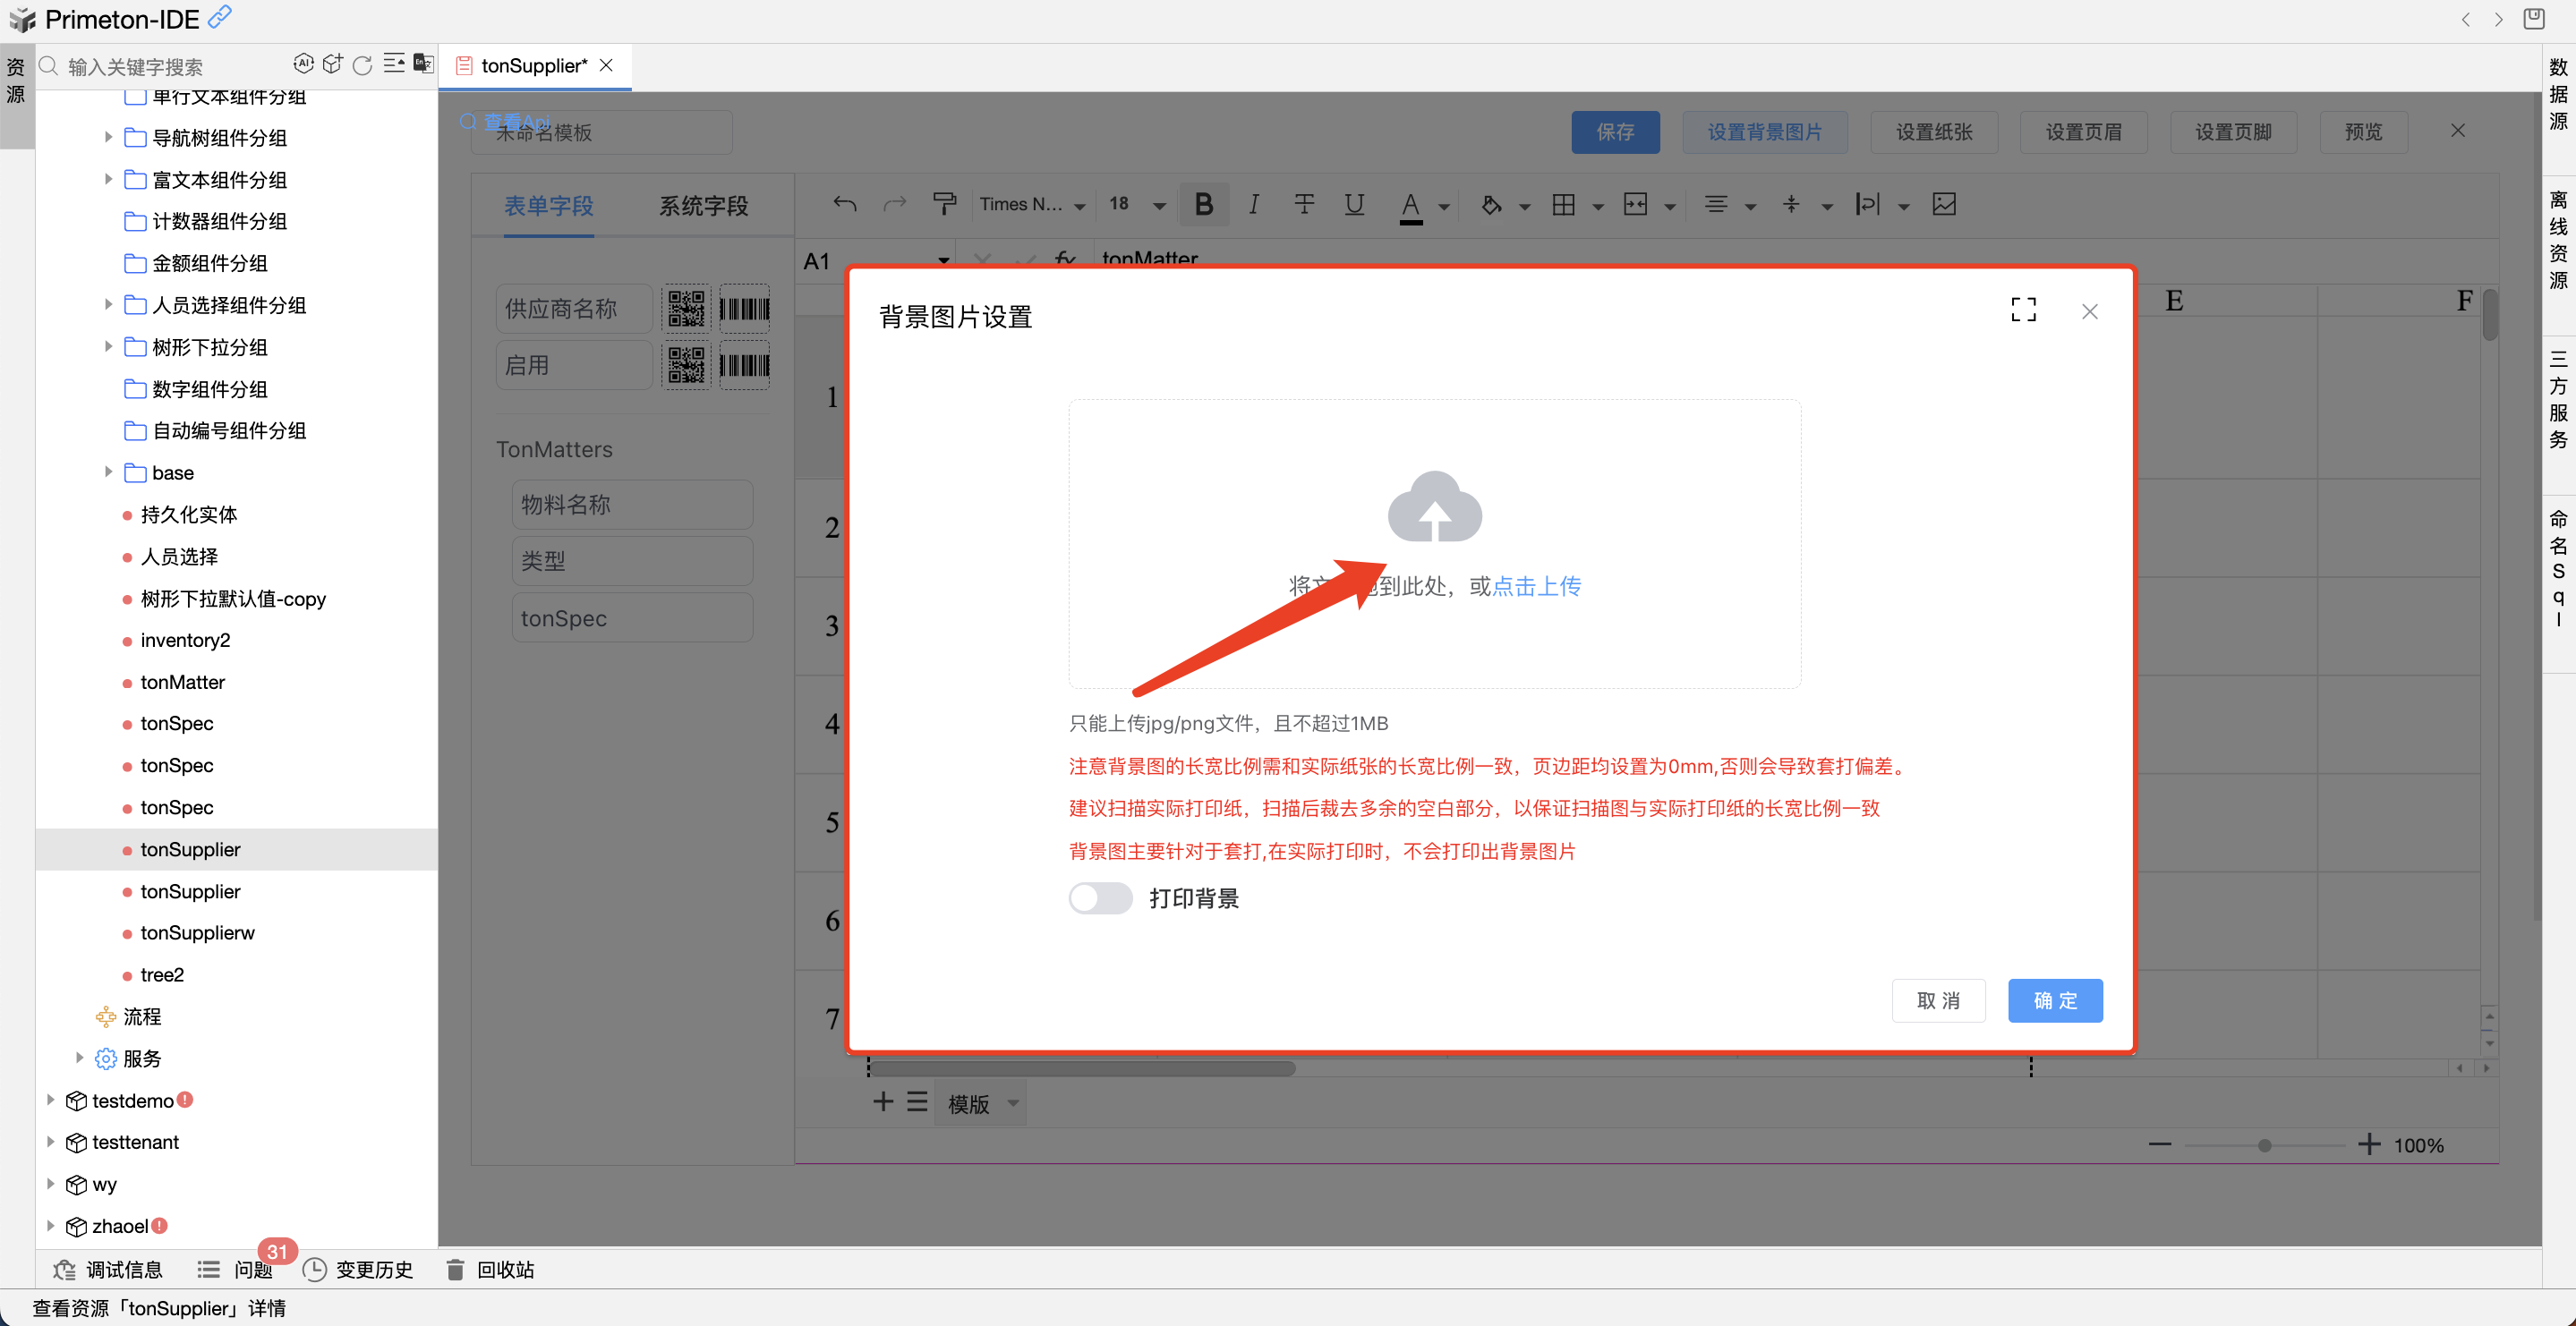Image resolution: width=2576 pixels, height=1326 pixels.
Task: Switch to the 系统字段 tab
Action: click(x=703, y=206)
